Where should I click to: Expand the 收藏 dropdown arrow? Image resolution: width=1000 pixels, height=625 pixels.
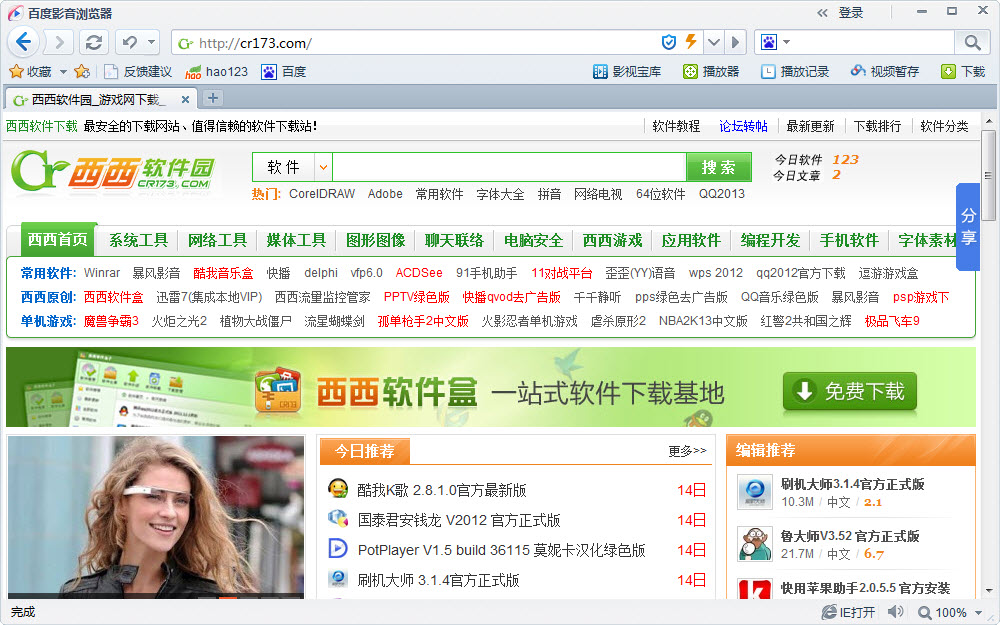coord(63,71)
